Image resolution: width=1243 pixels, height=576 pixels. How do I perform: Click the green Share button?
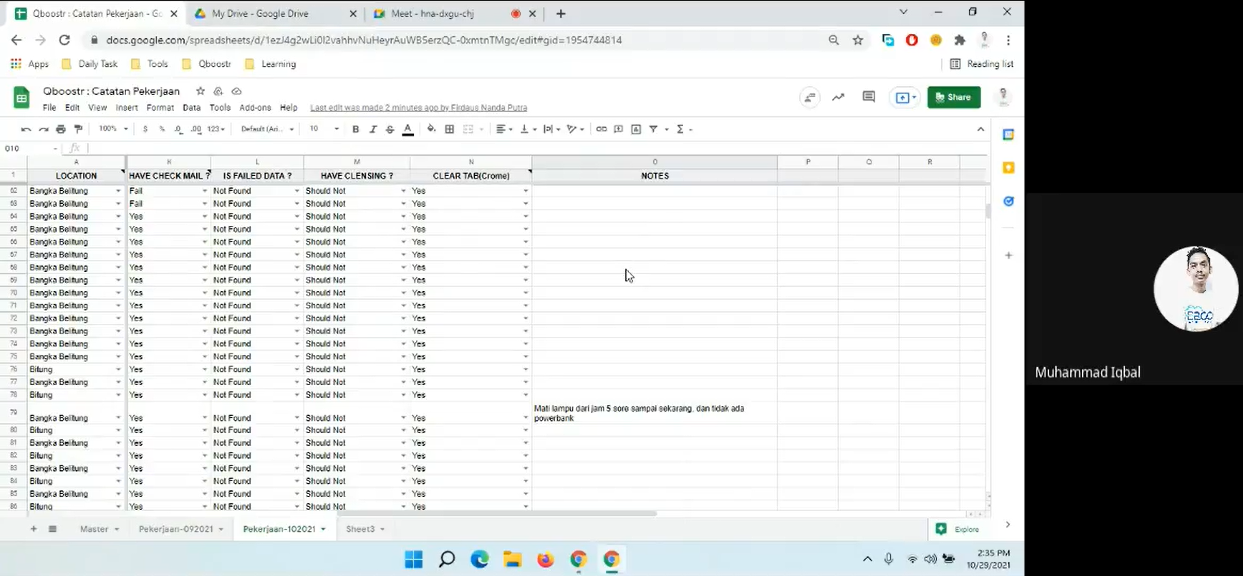point(953,97)
